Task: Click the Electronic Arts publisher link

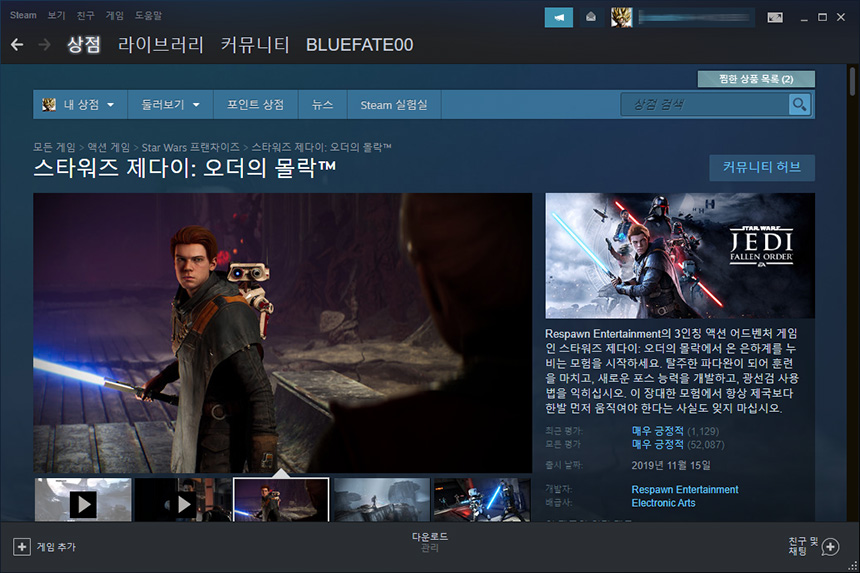Action: [663, 503]
